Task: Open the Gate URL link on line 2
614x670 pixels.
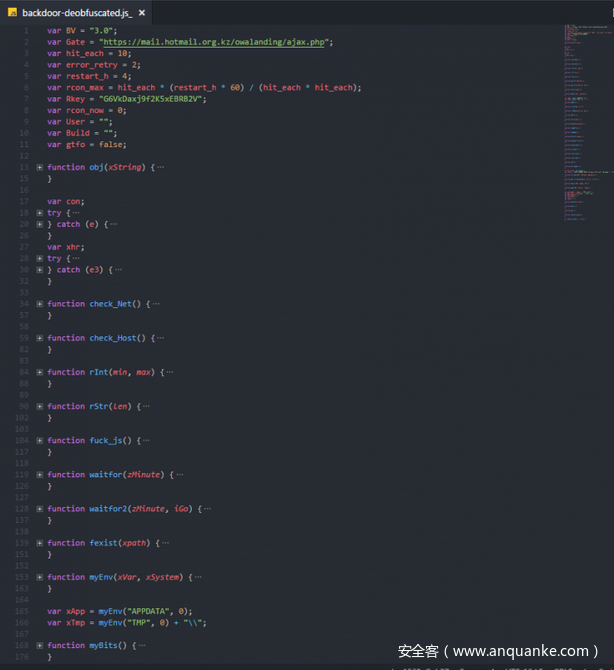Action: click(x=214, y=42)
